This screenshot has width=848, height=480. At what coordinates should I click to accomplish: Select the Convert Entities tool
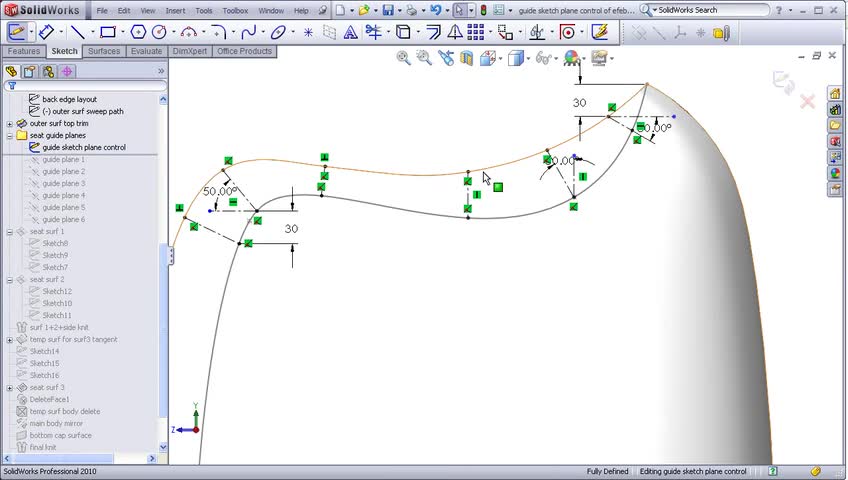pyautogui.click(x=403, y=32)
